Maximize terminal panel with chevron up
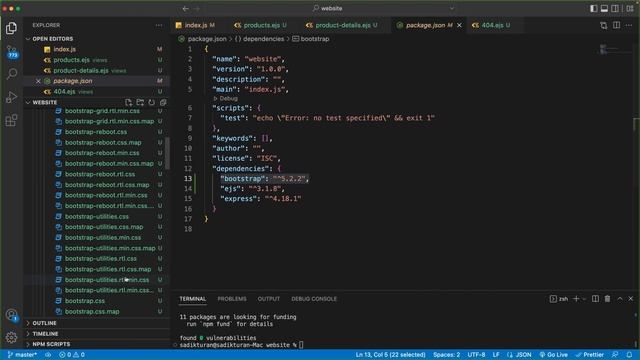 tap(620, 299)
